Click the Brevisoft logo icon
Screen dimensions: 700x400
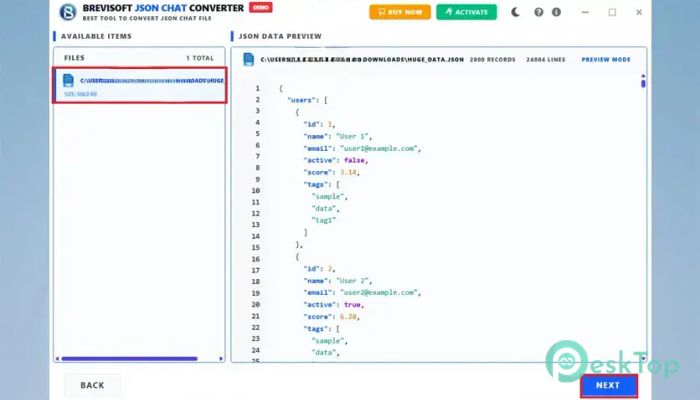tap(68, 12)
